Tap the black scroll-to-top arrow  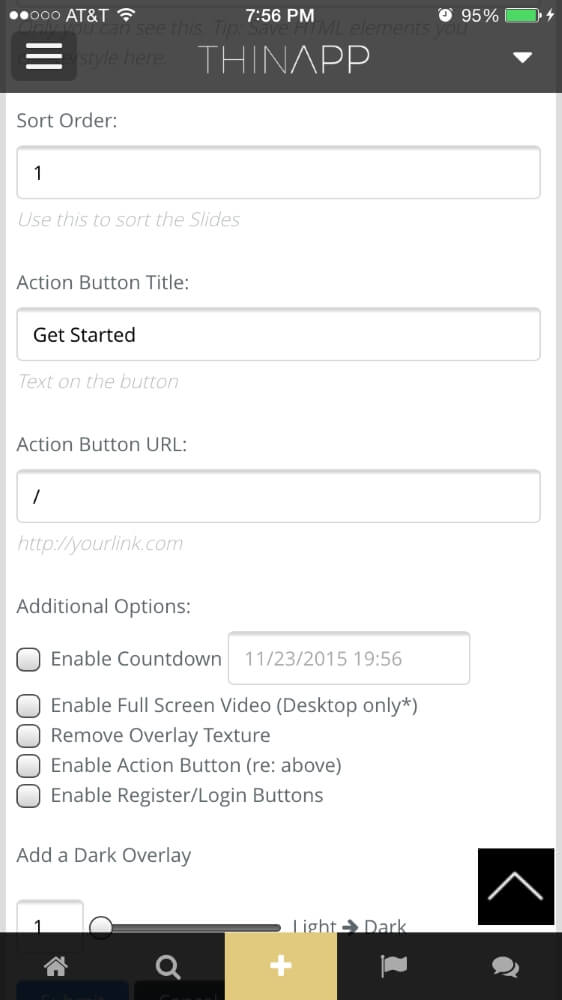(515, 886)
